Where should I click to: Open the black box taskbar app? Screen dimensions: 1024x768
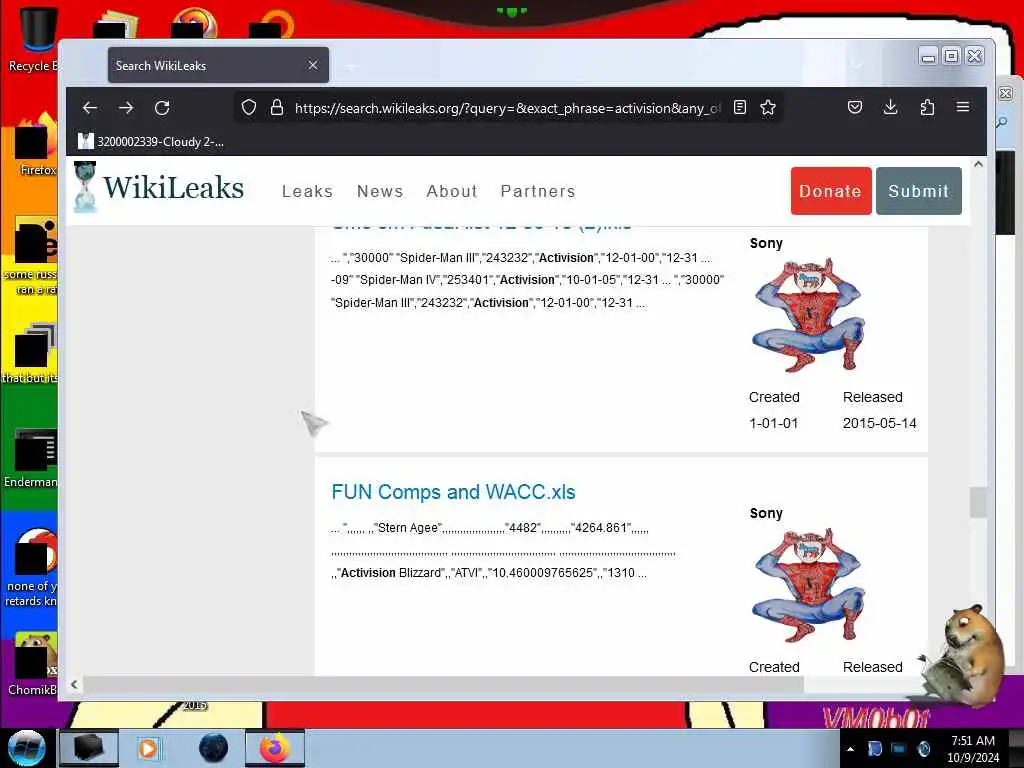(89, 748)
